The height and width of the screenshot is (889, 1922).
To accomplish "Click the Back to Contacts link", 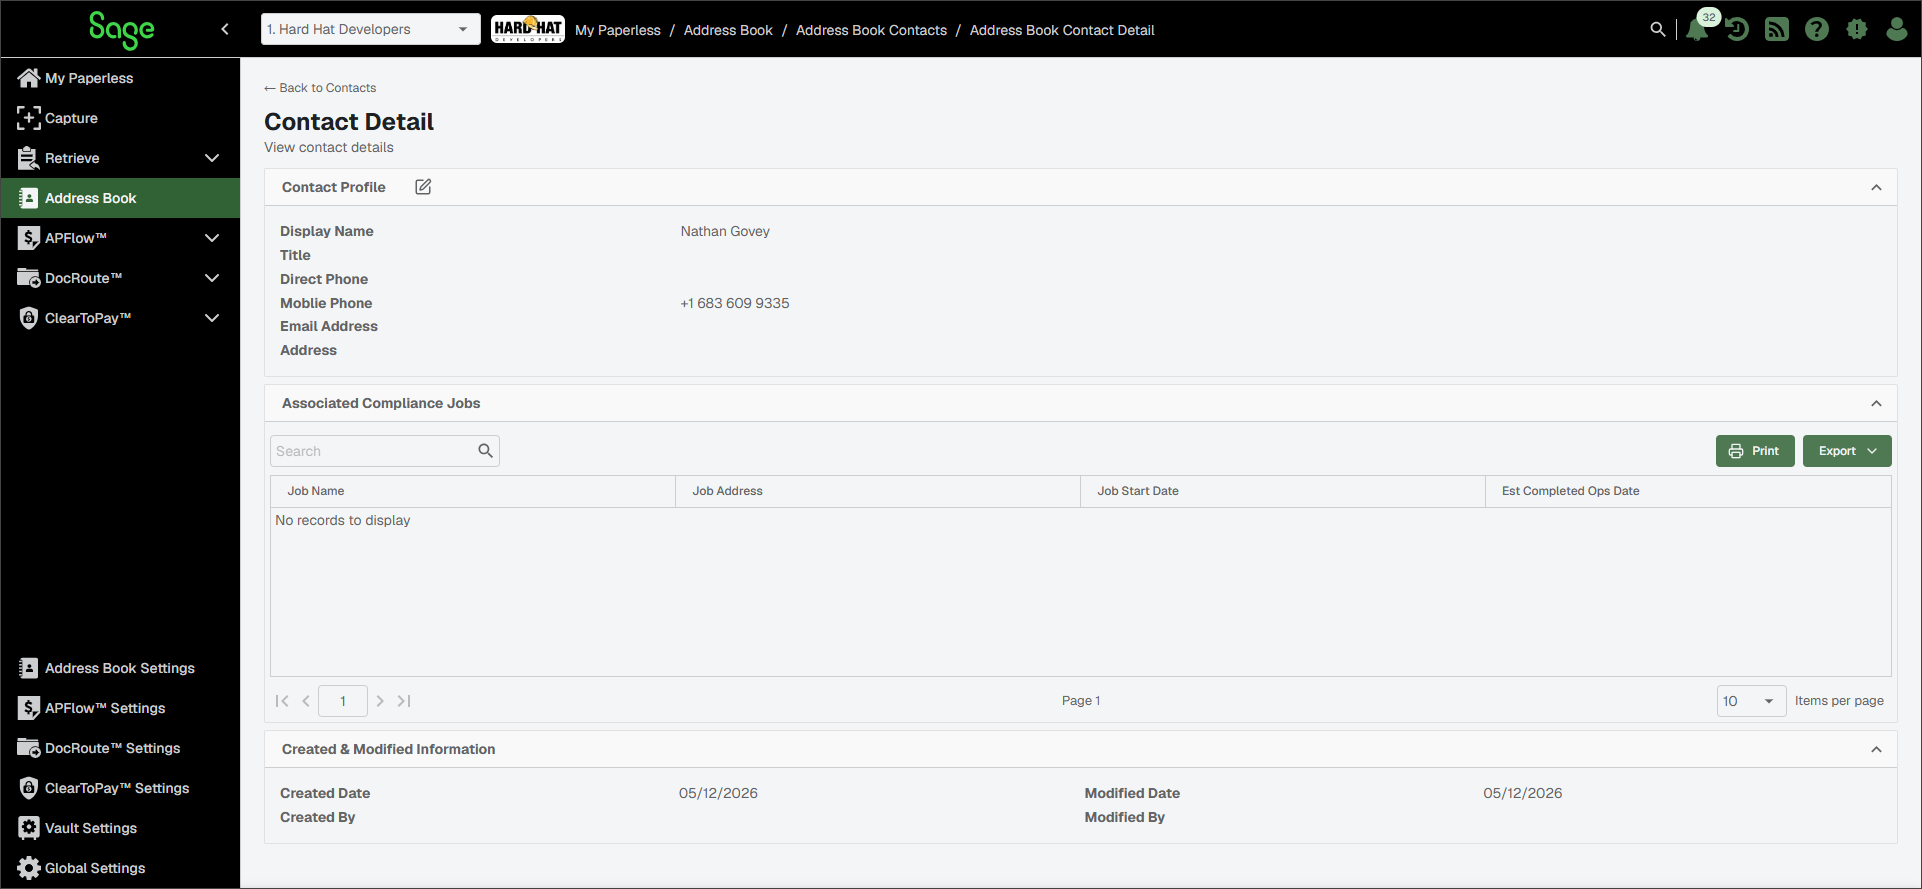I will coord(320,88).
